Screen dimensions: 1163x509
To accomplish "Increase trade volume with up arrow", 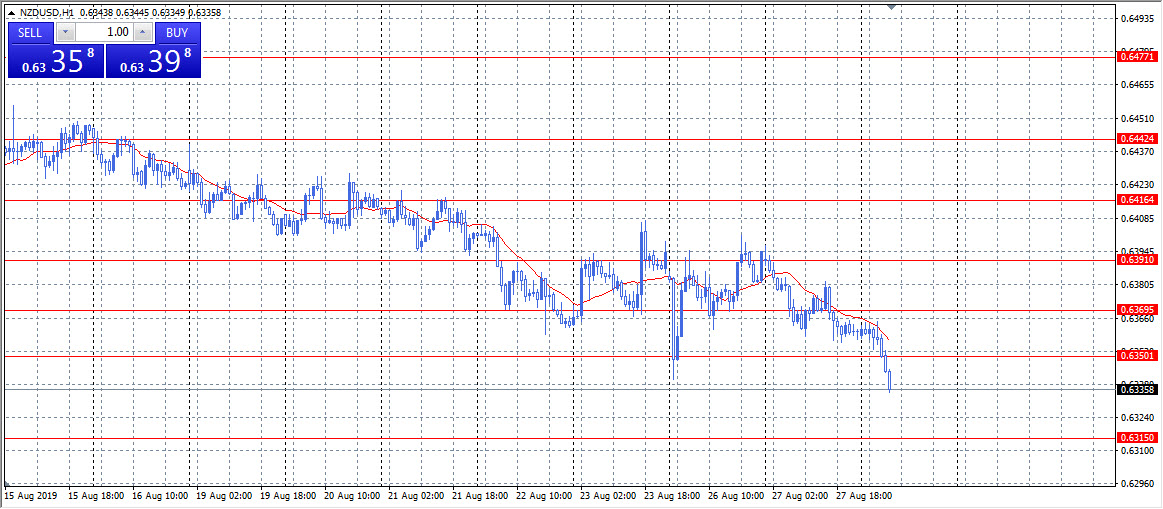I will [143, 32].
